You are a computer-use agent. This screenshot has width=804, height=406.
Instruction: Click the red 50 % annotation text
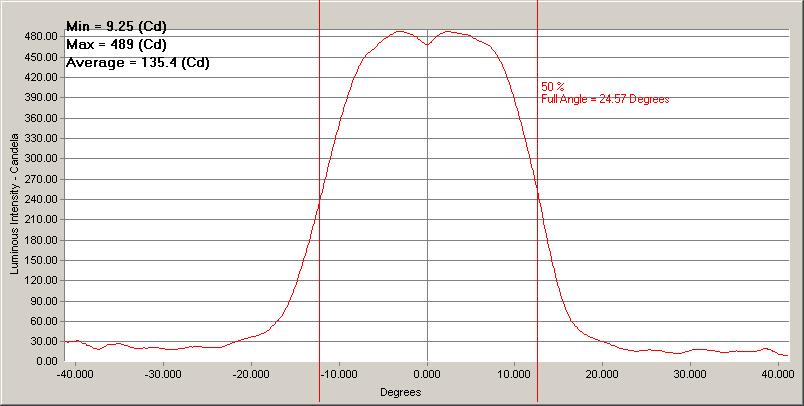tap(552, 87)
